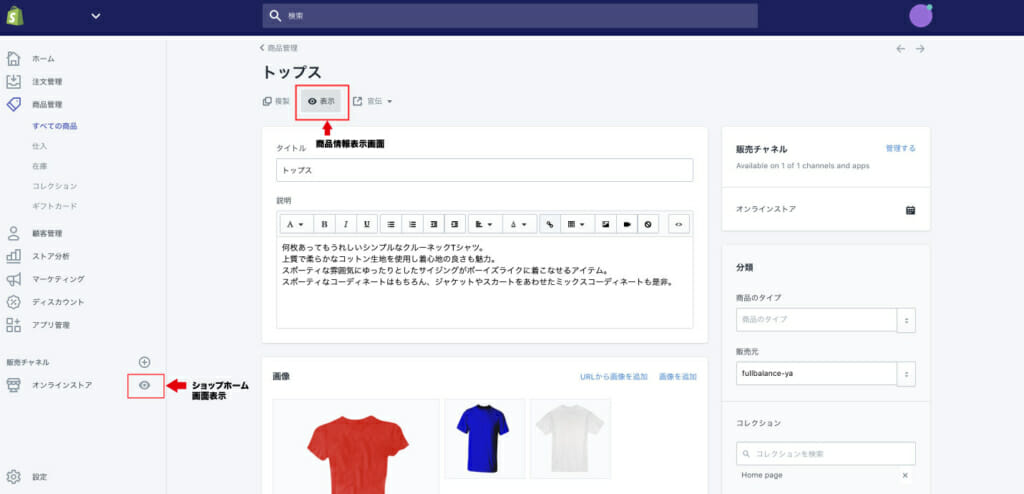Open ディスカウント in the sidebar
The width and height of the screenshot is (1024, 494).
click(58, 302)
